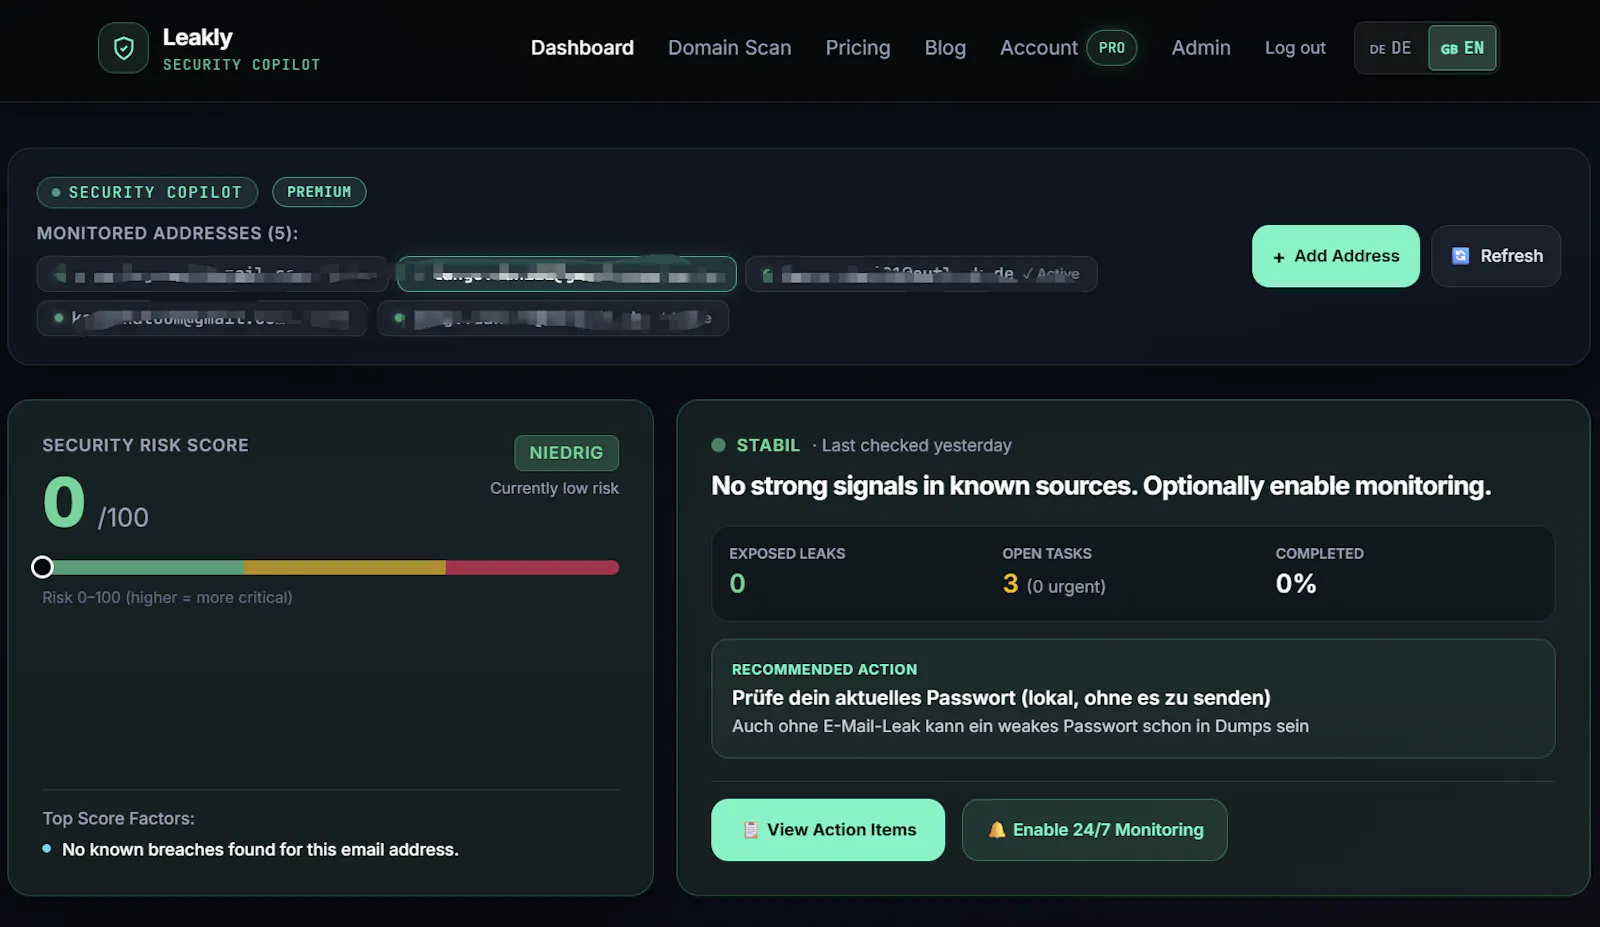
Task: Click the clipboard icon in View Action Items
Action: tap(751, 830)
